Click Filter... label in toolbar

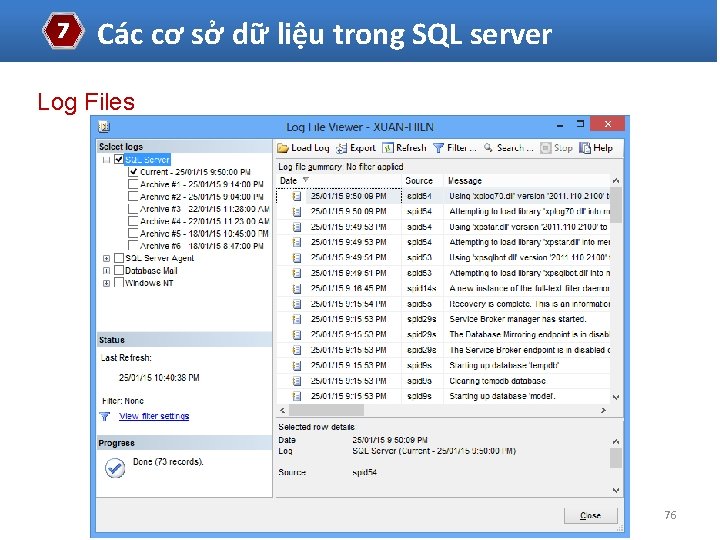point(461,148)
